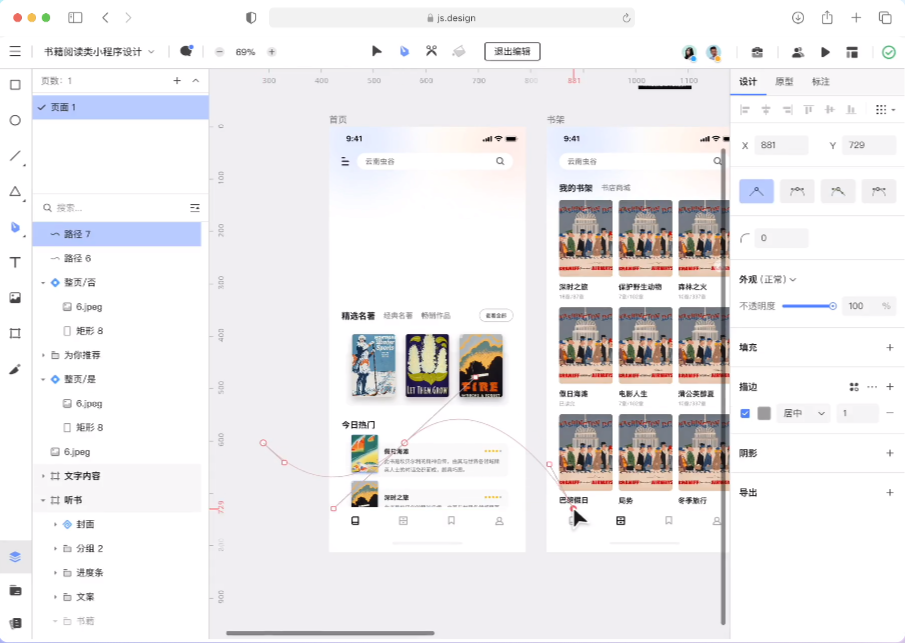
Task: Remove the stroke with minus button
Action: point(889,413)
